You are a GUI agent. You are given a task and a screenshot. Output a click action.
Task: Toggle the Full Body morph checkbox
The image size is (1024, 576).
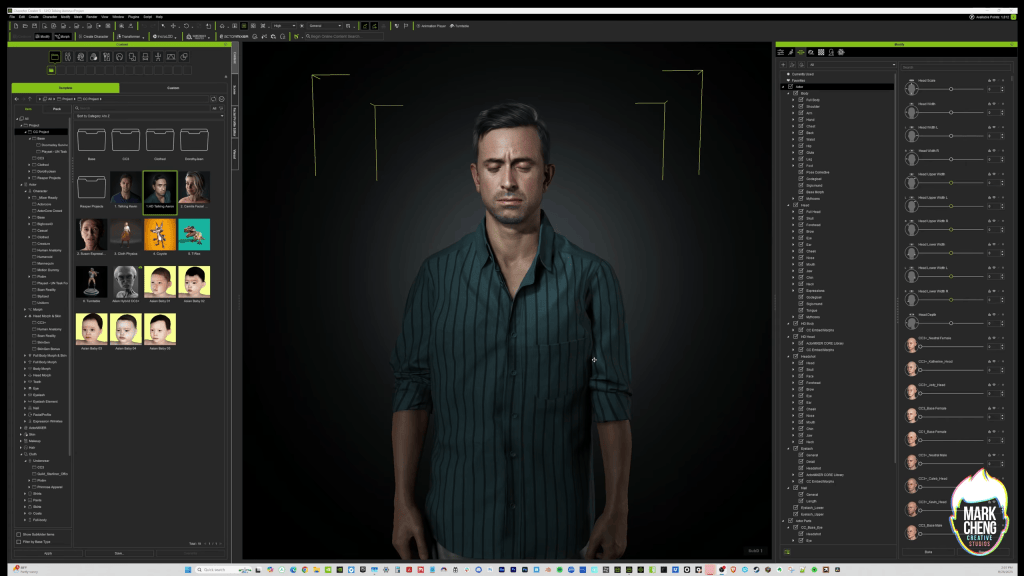pos(801,100)
